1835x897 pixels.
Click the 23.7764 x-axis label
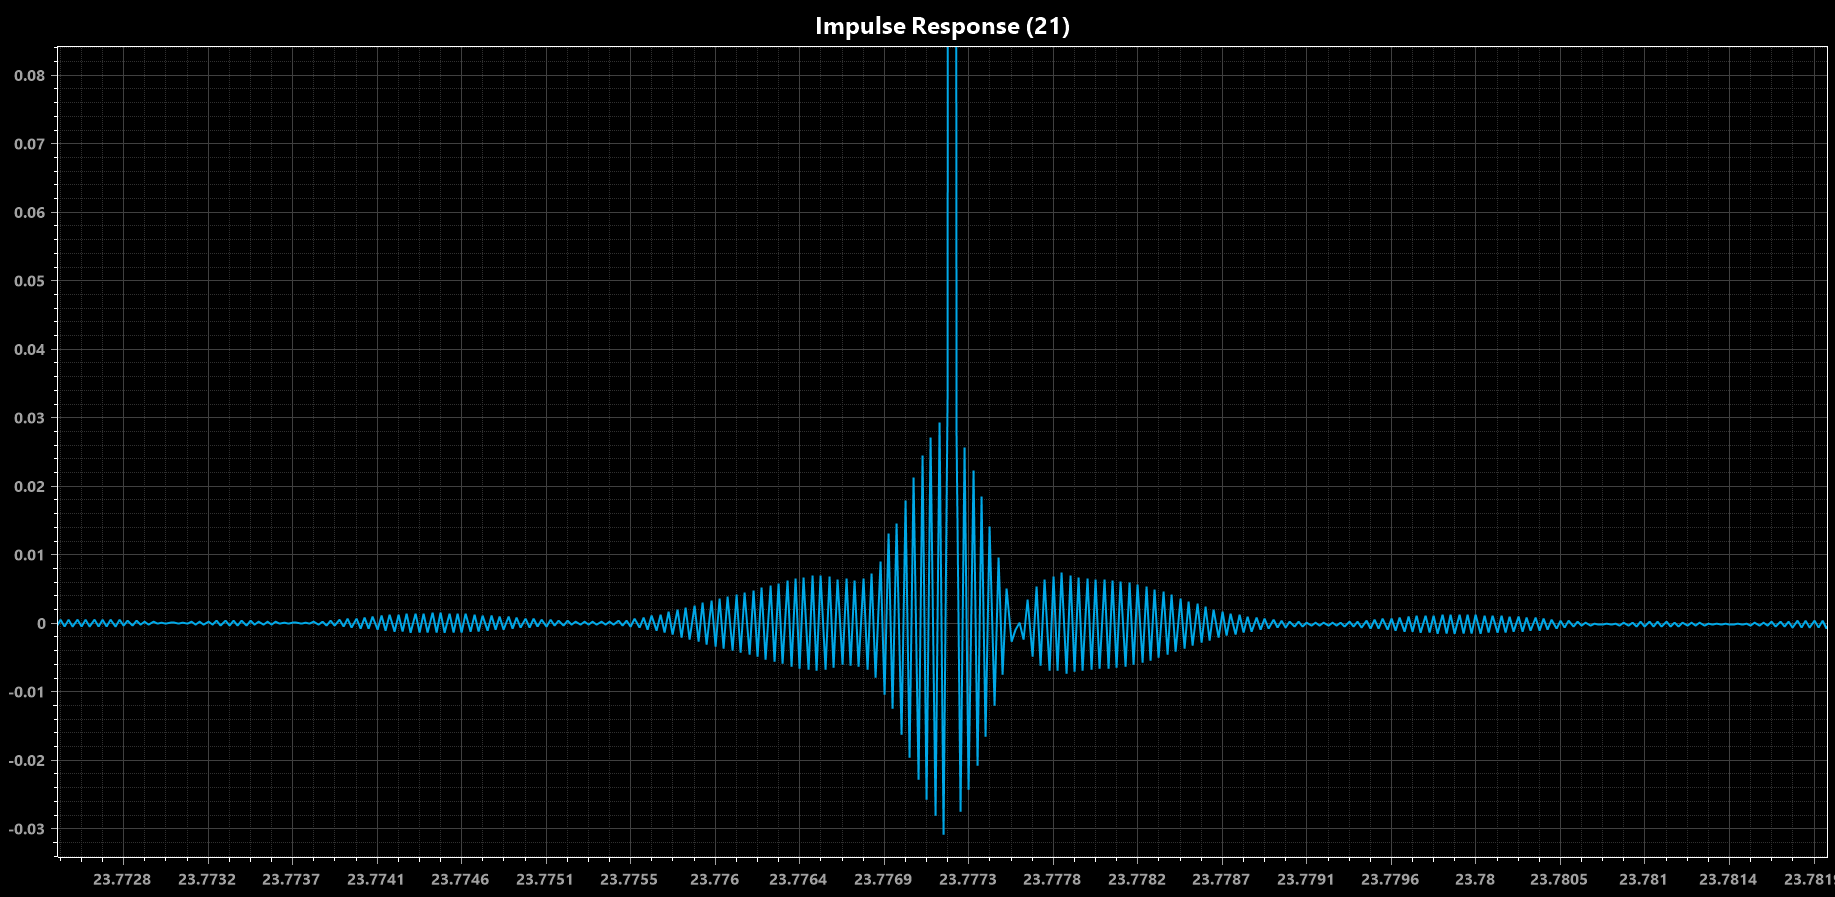pos(798,879)
